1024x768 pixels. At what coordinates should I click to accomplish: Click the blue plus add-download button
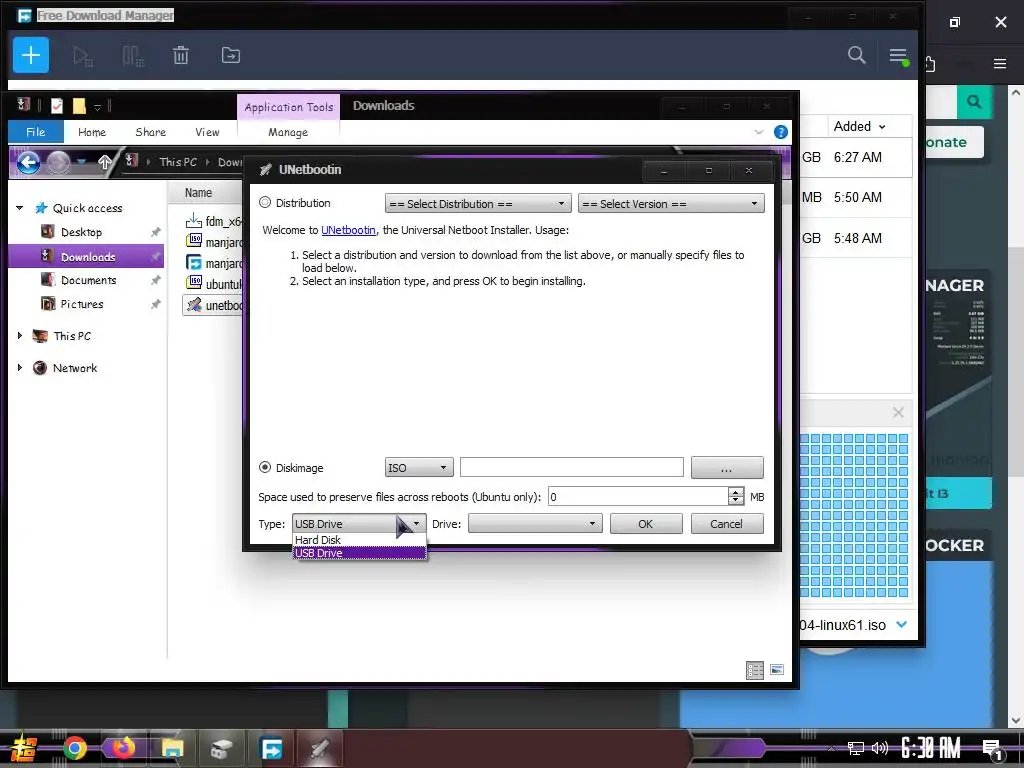click(x=31, y=56)
